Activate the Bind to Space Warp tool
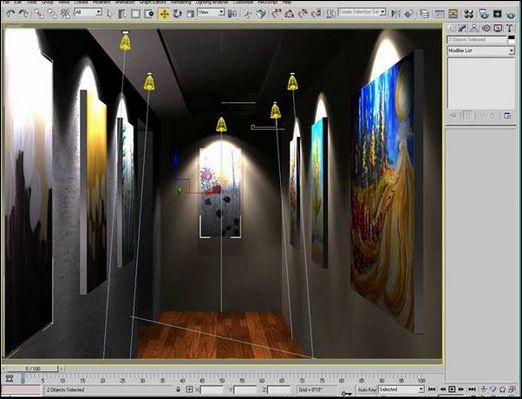 click(x=65, y=13)
